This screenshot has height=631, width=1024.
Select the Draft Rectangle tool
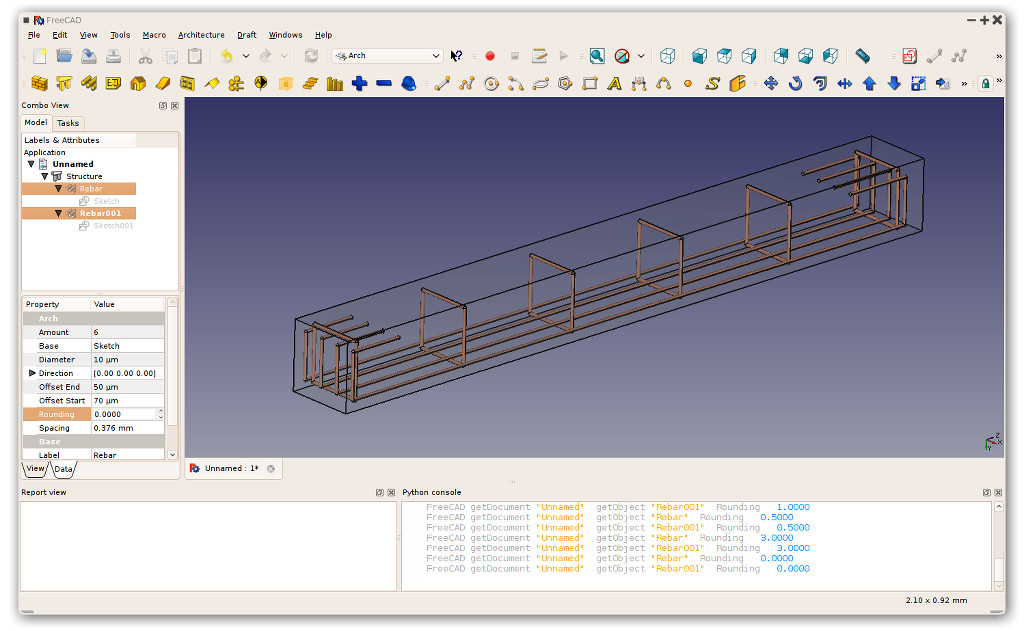pyautogui.click(x=590, y=84)
